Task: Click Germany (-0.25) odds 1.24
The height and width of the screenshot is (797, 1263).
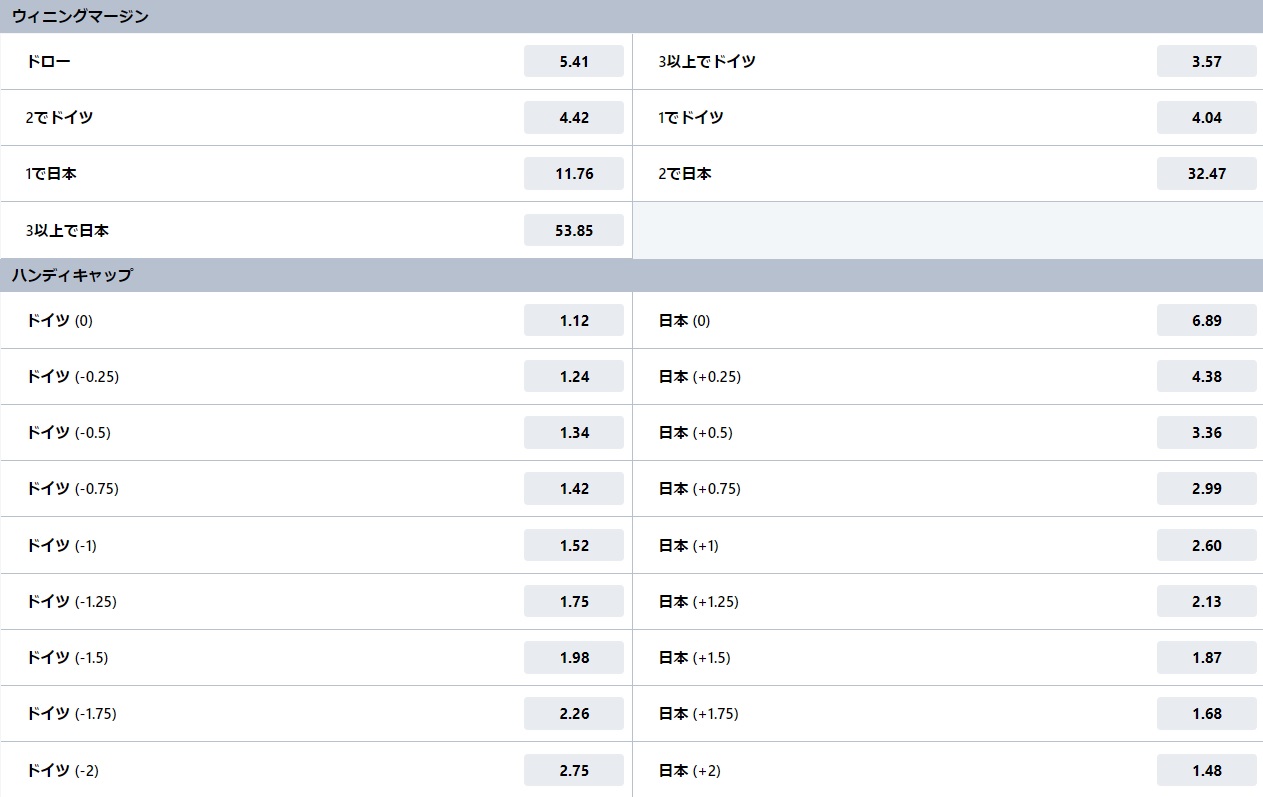Action: point(574,376)
